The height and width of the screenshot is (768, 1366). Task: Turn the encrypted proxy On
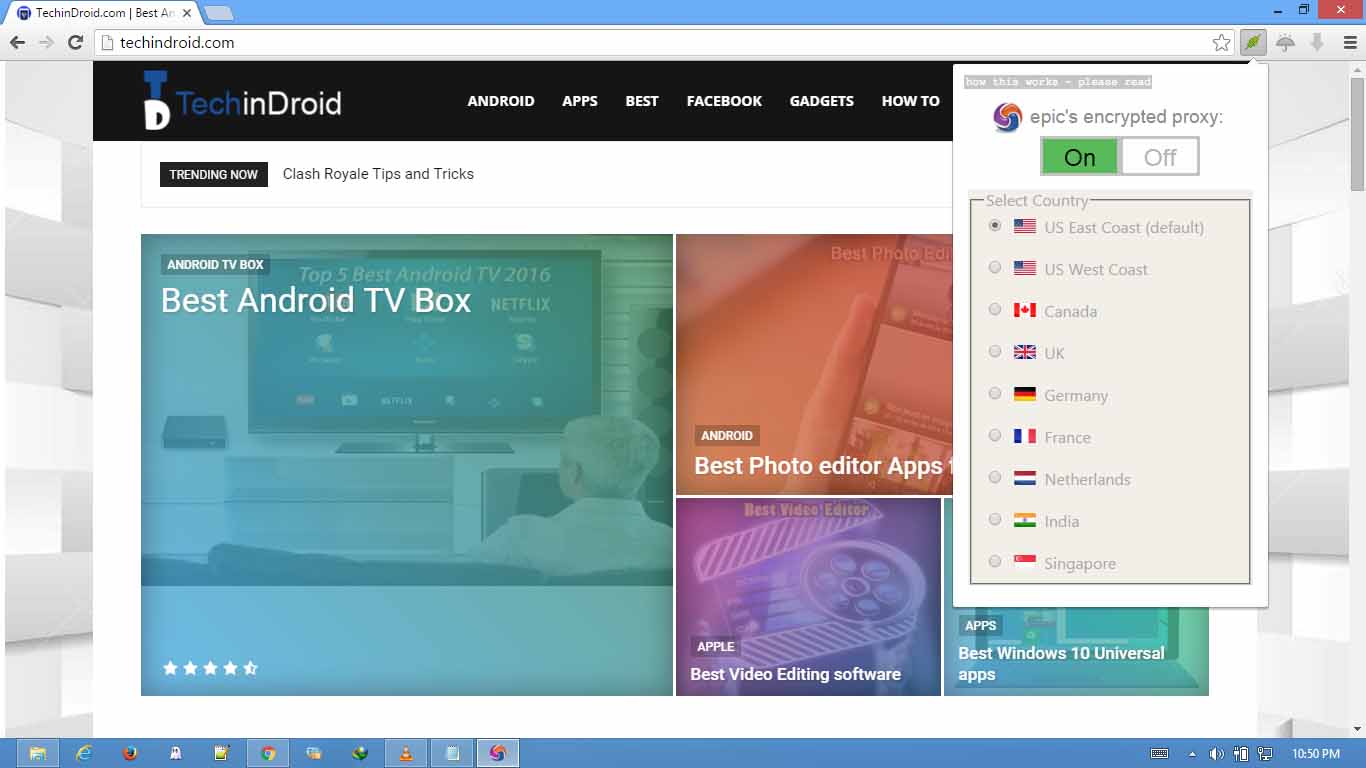pyautogui.click(x=1080, y=157)
